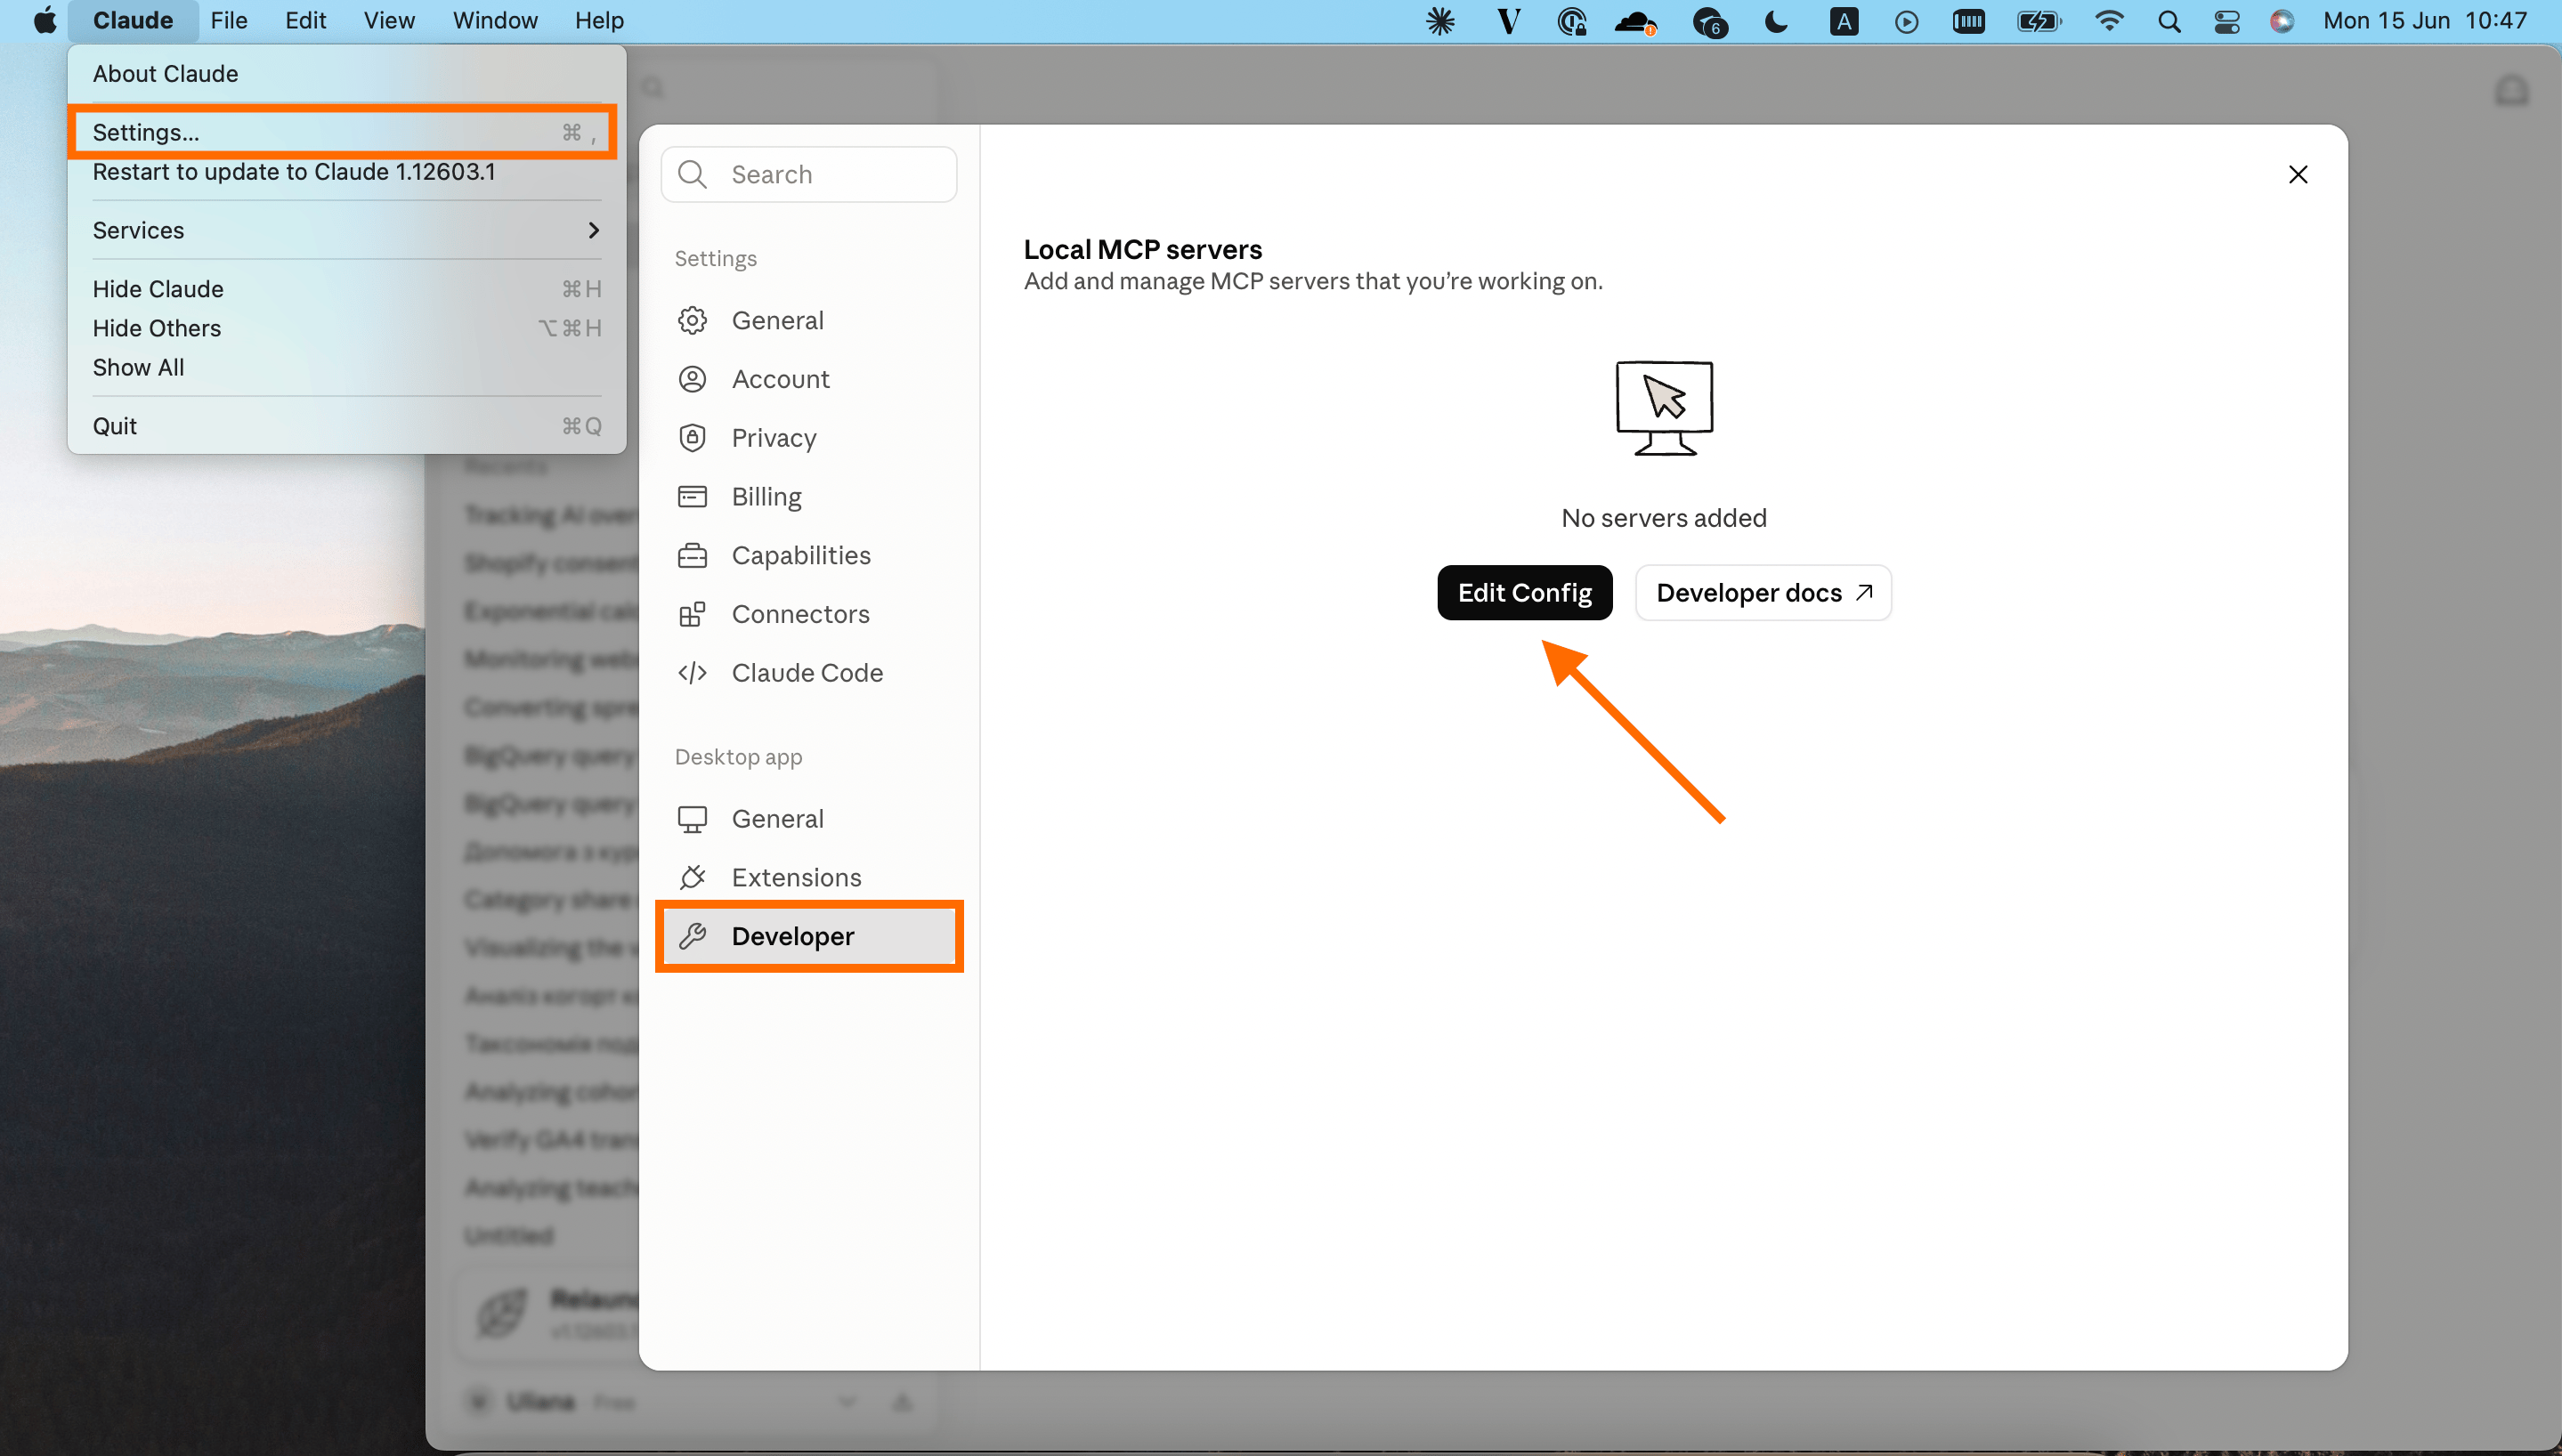Image resolution: width=2562 pixels, height=1456 pixels.
Task: Open Developer docs link
Action: click(1763, 592)
